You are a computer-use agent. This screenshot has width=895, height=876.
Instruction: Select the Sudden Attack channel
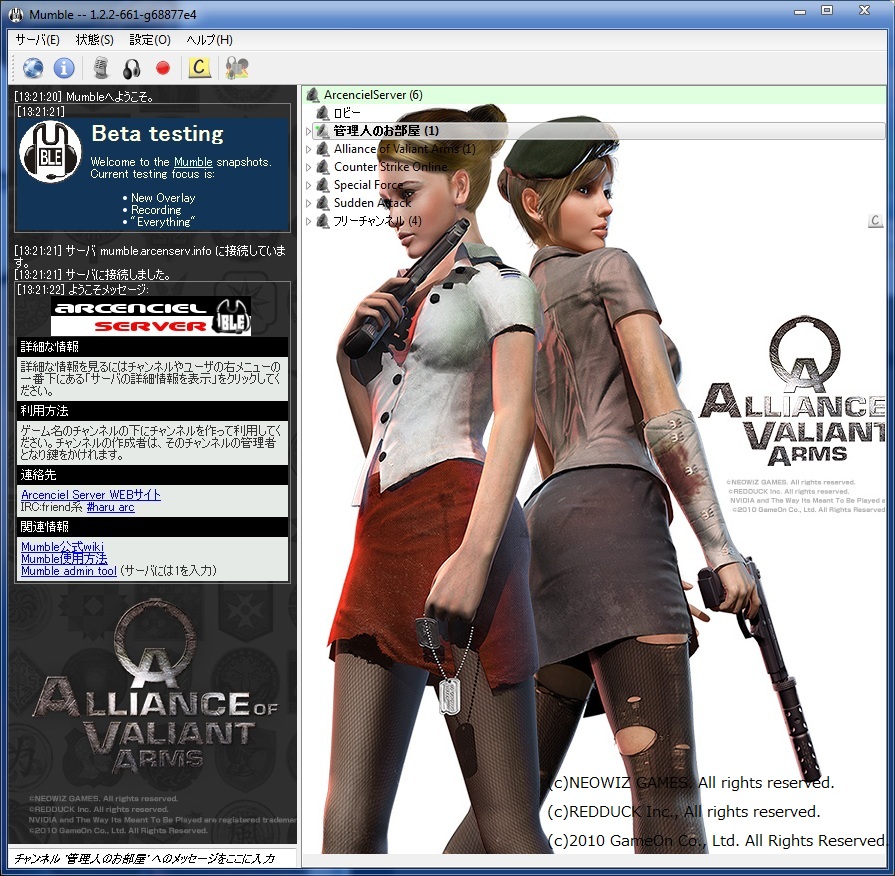tap(372, 203)
